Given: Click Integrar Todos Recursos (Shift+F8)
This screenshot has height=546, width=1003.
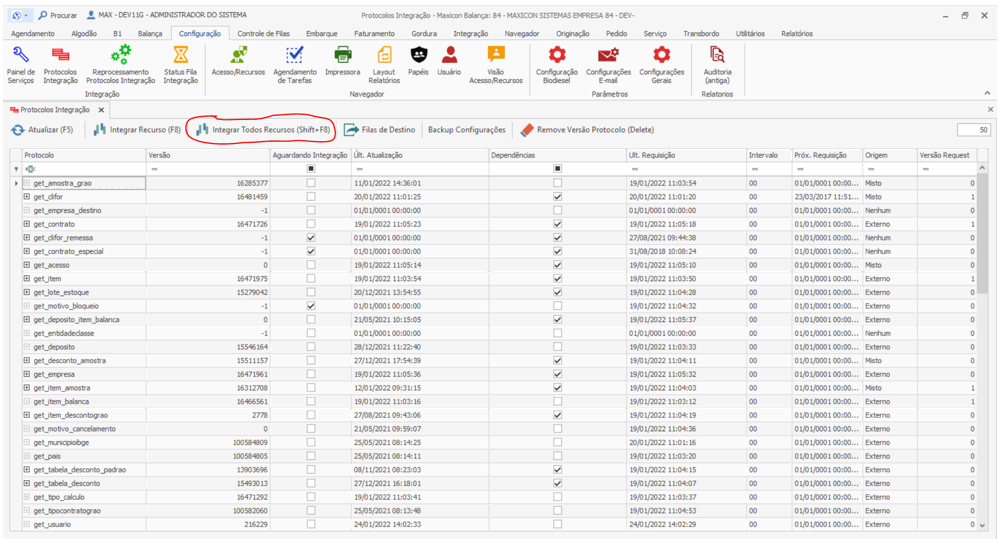Looking at the screenshot, I should pyautogui.click(x=263, y=130).
